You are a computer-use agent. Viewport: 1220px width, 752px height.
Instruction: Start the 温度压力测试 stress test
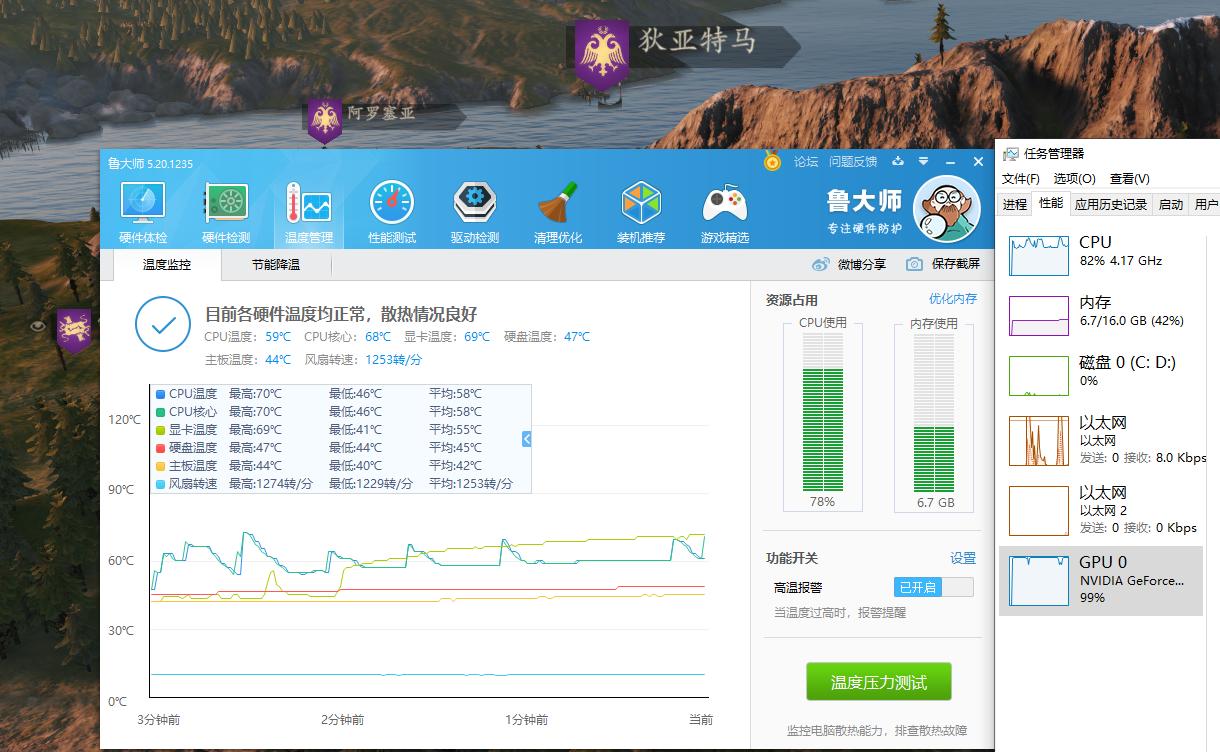879,682
